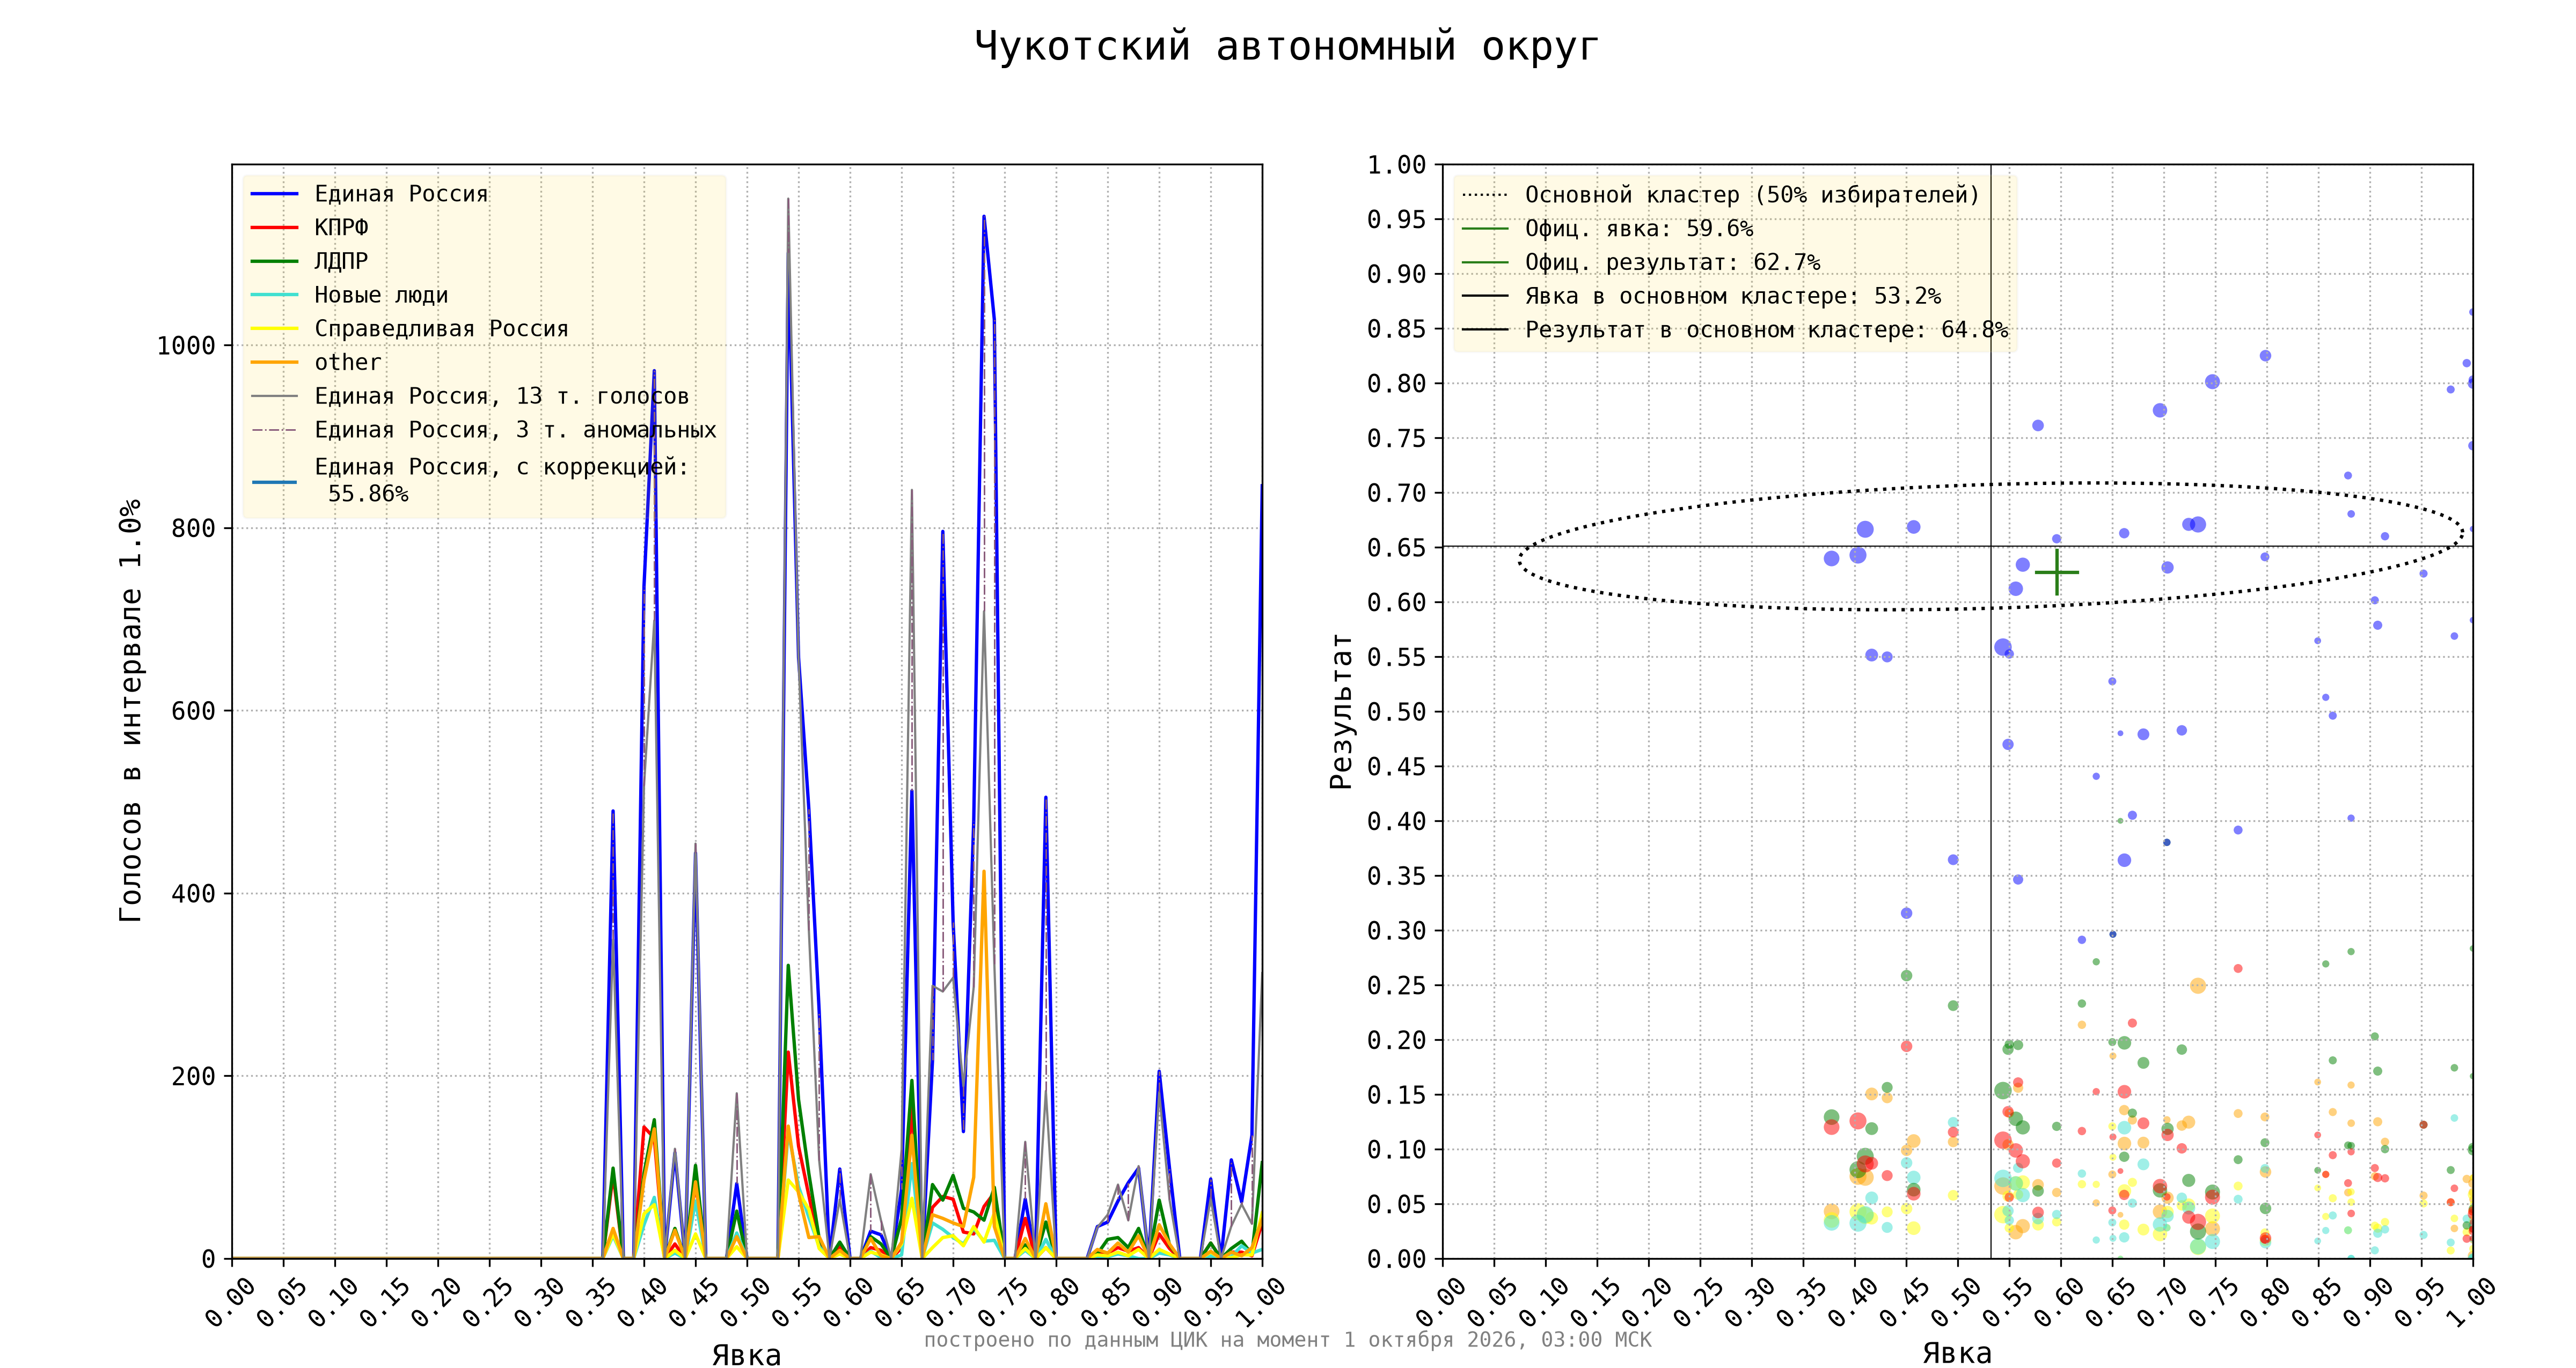Click the "Справедливая Россия" legend label
The height and width of the screenshot is (1368, 2576).
click(441, 329)
